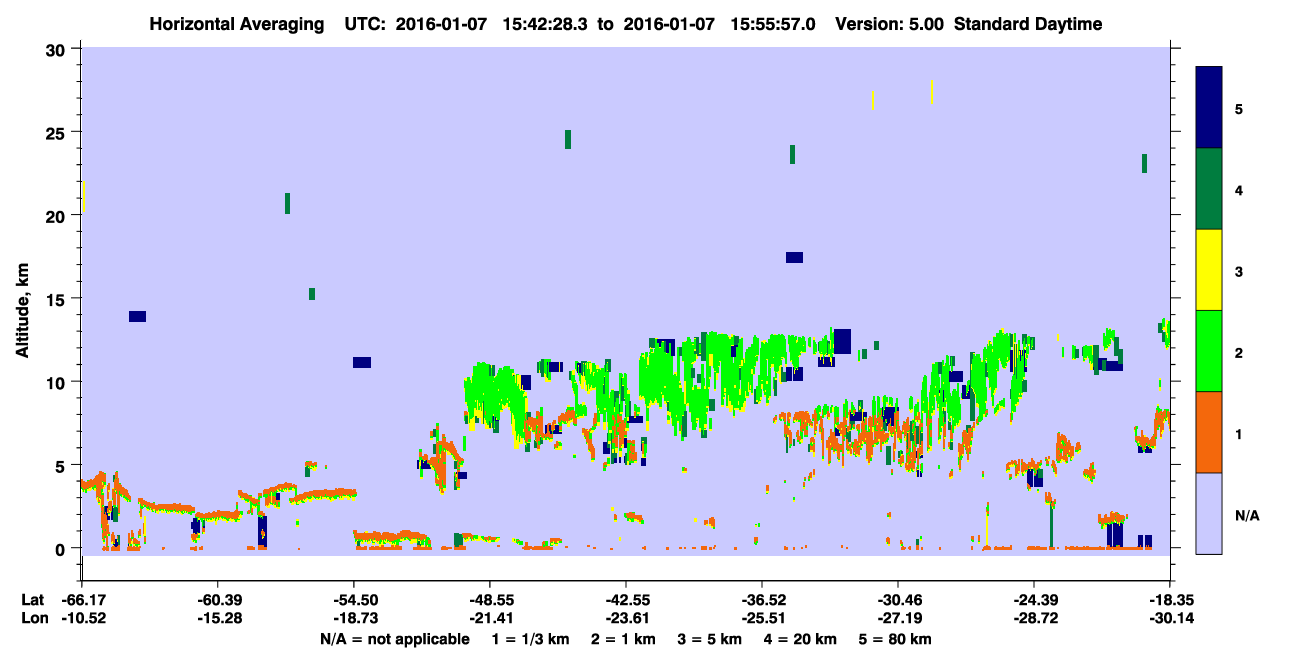Click the lavender N/A colorbar segment
Image resolution: width=1300 pixels, height=667 pixels.
pyautogui.click(x=1209, y=513)
